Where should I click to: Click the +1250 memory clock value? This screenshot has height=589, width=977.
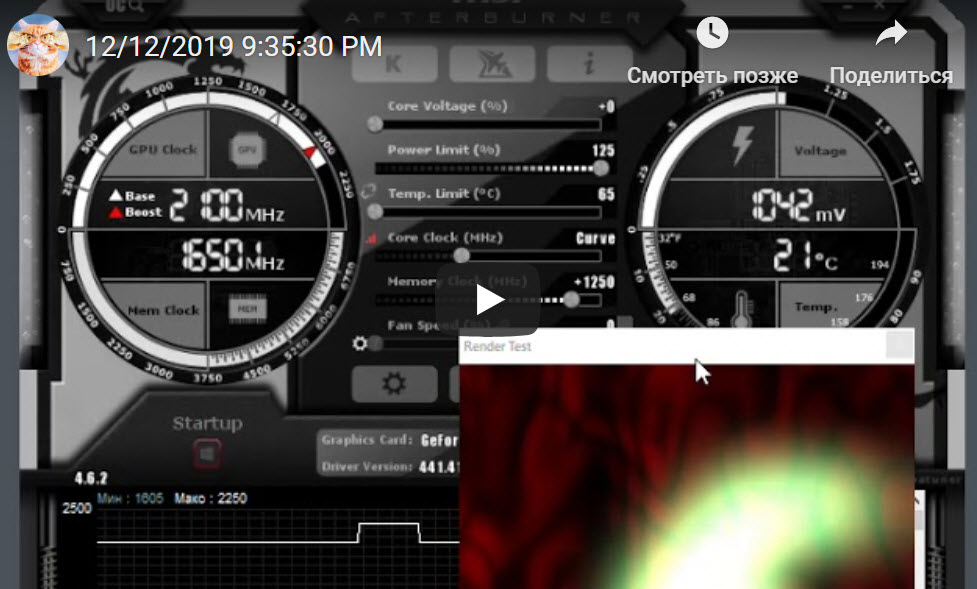(x=594, y=282)
